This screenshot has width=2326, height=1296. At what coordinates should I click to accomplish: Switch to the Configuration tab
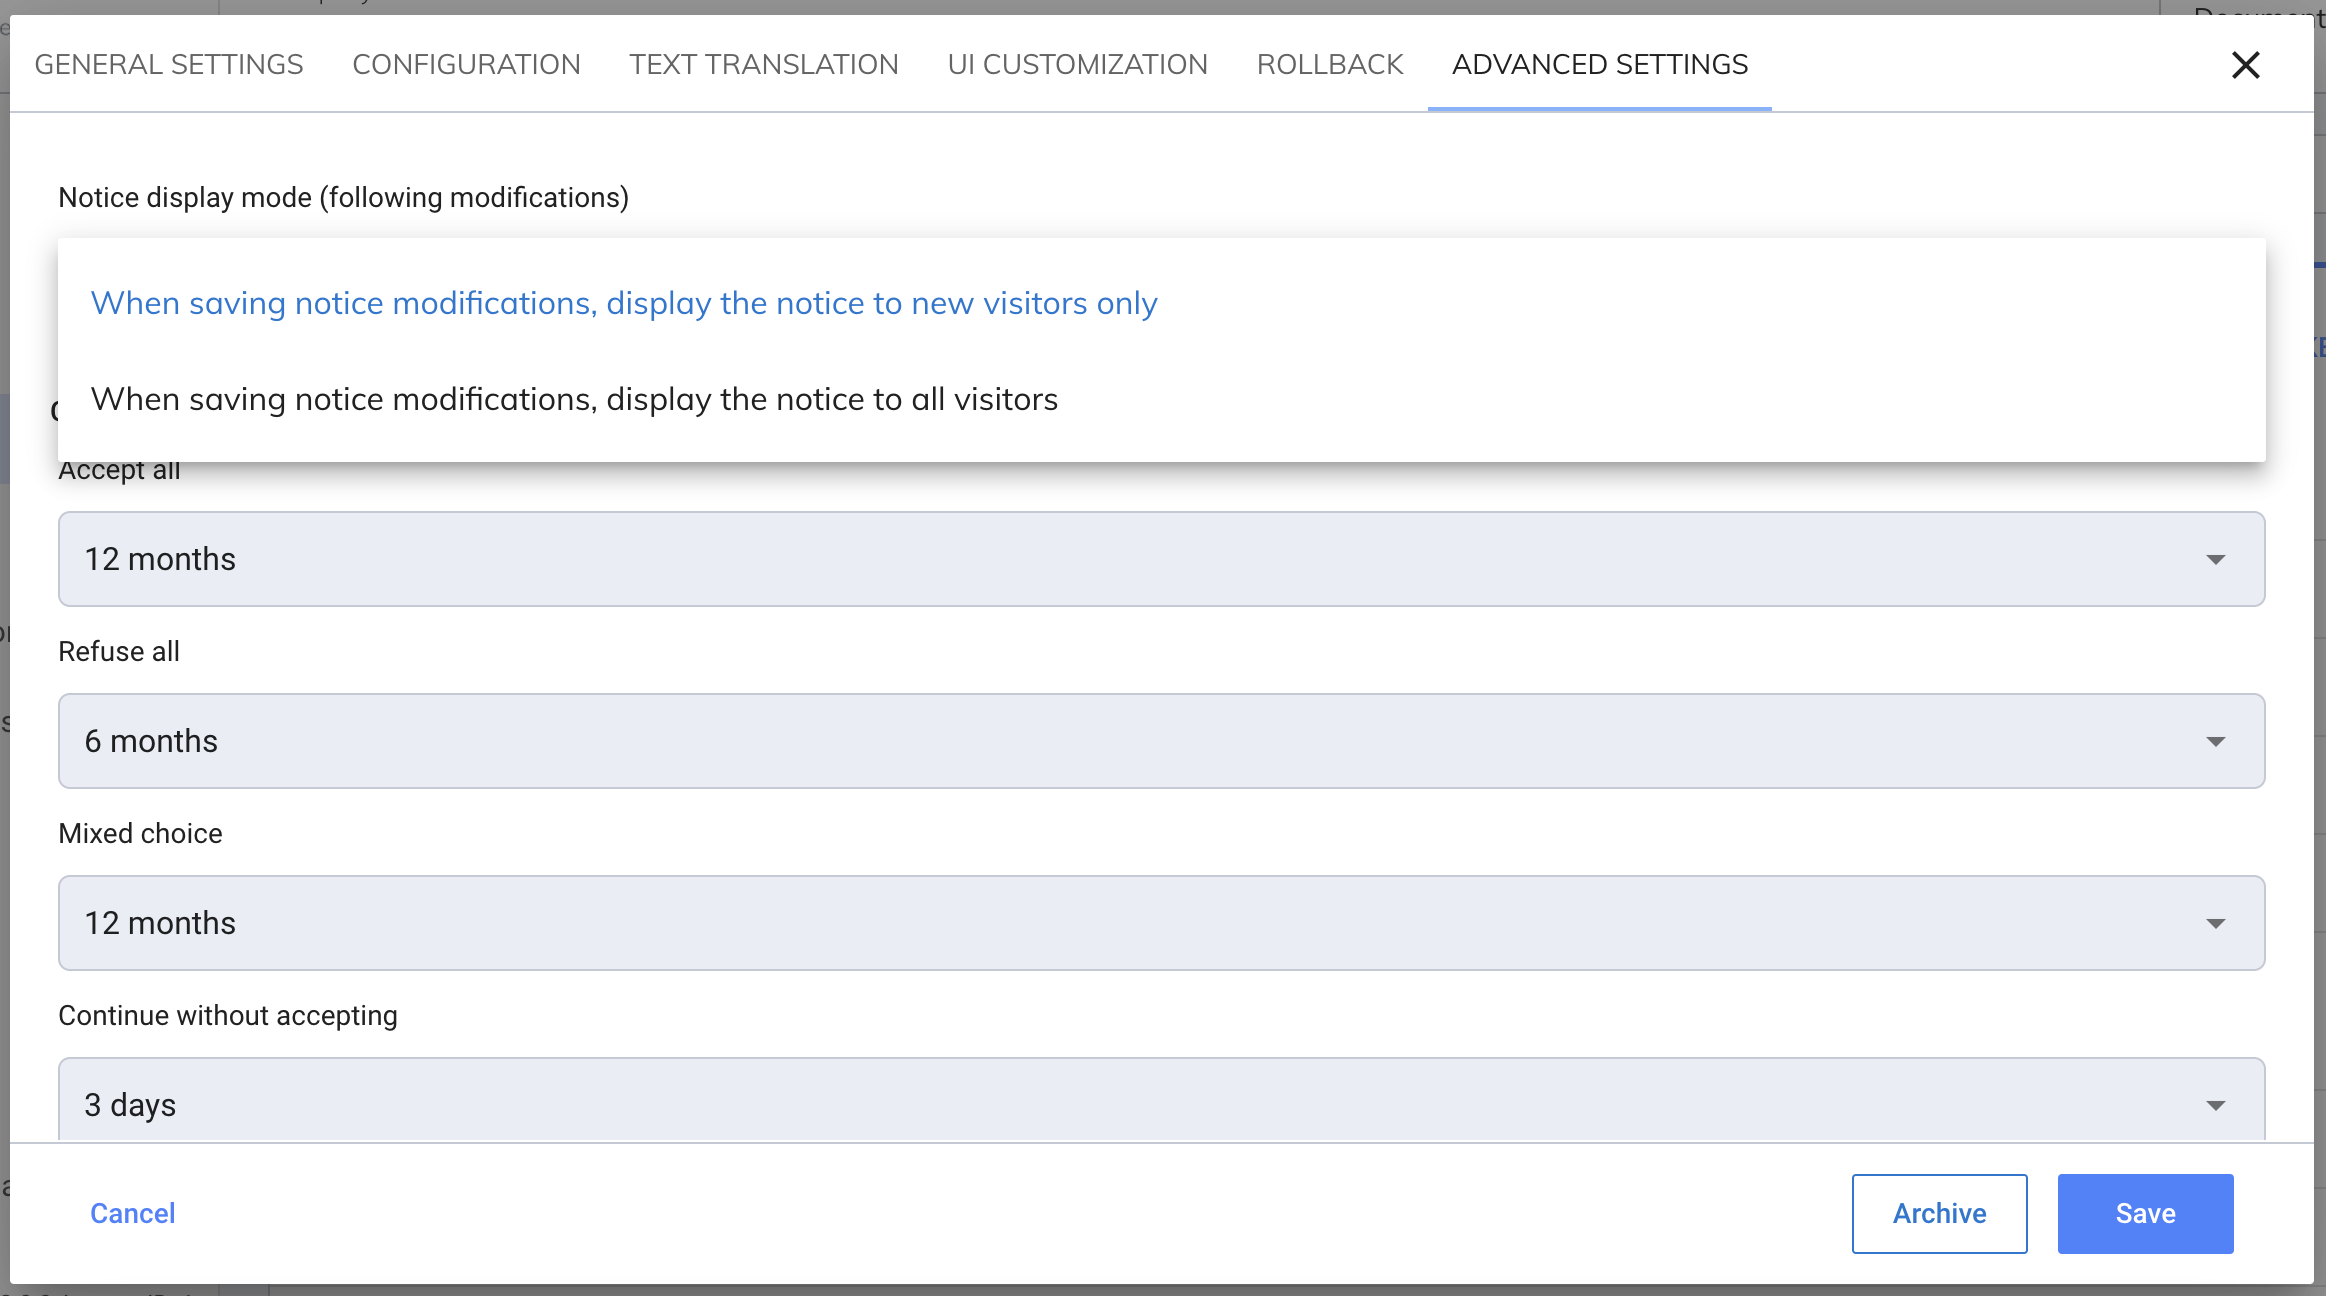pos(466,65)
